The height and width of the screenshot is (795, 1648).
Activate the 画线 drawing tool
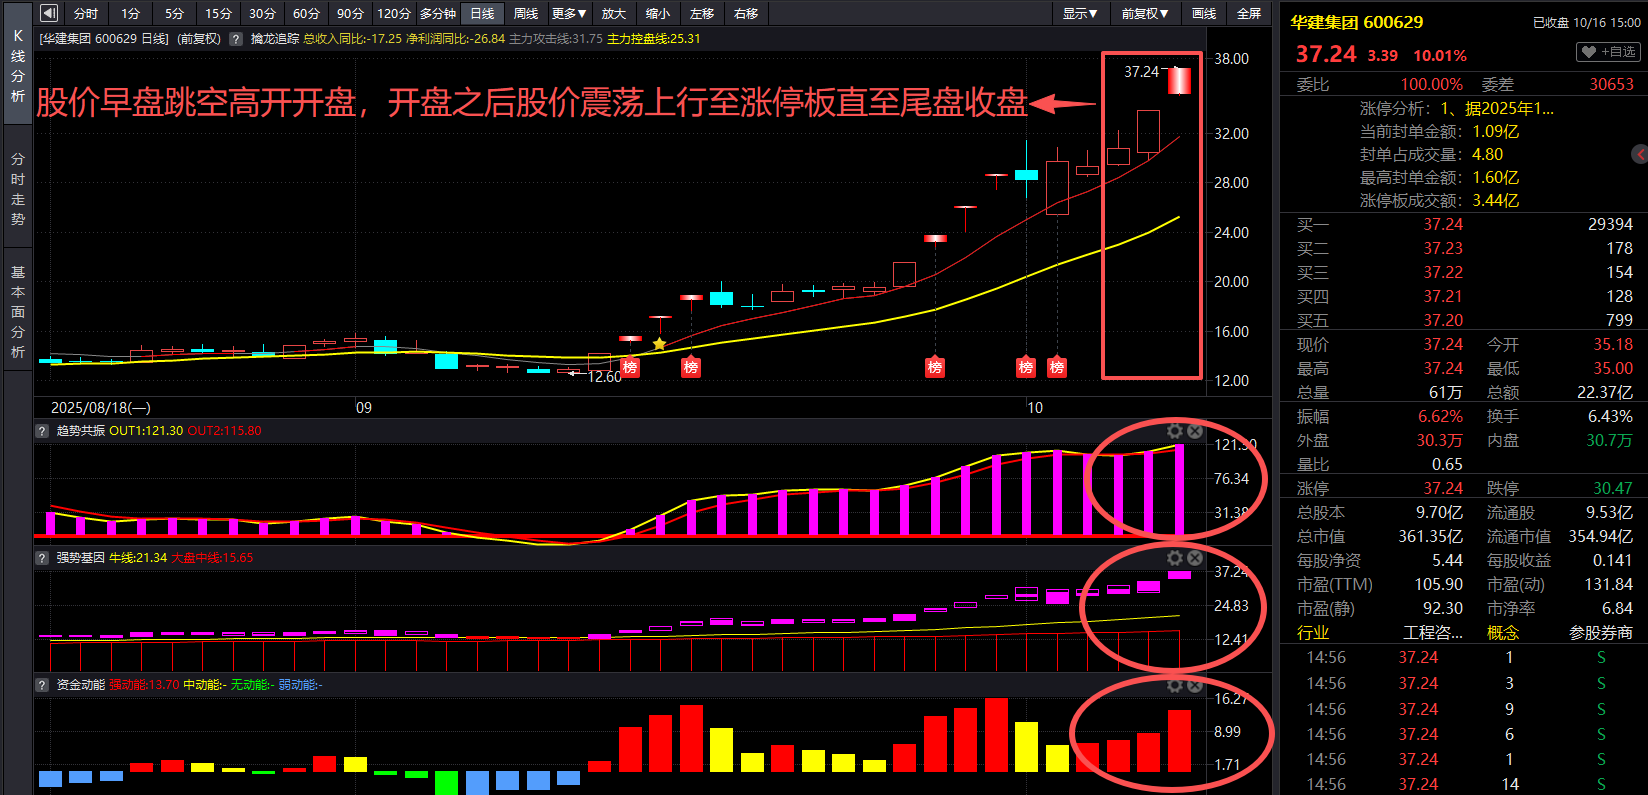[x=1204, y=13]
